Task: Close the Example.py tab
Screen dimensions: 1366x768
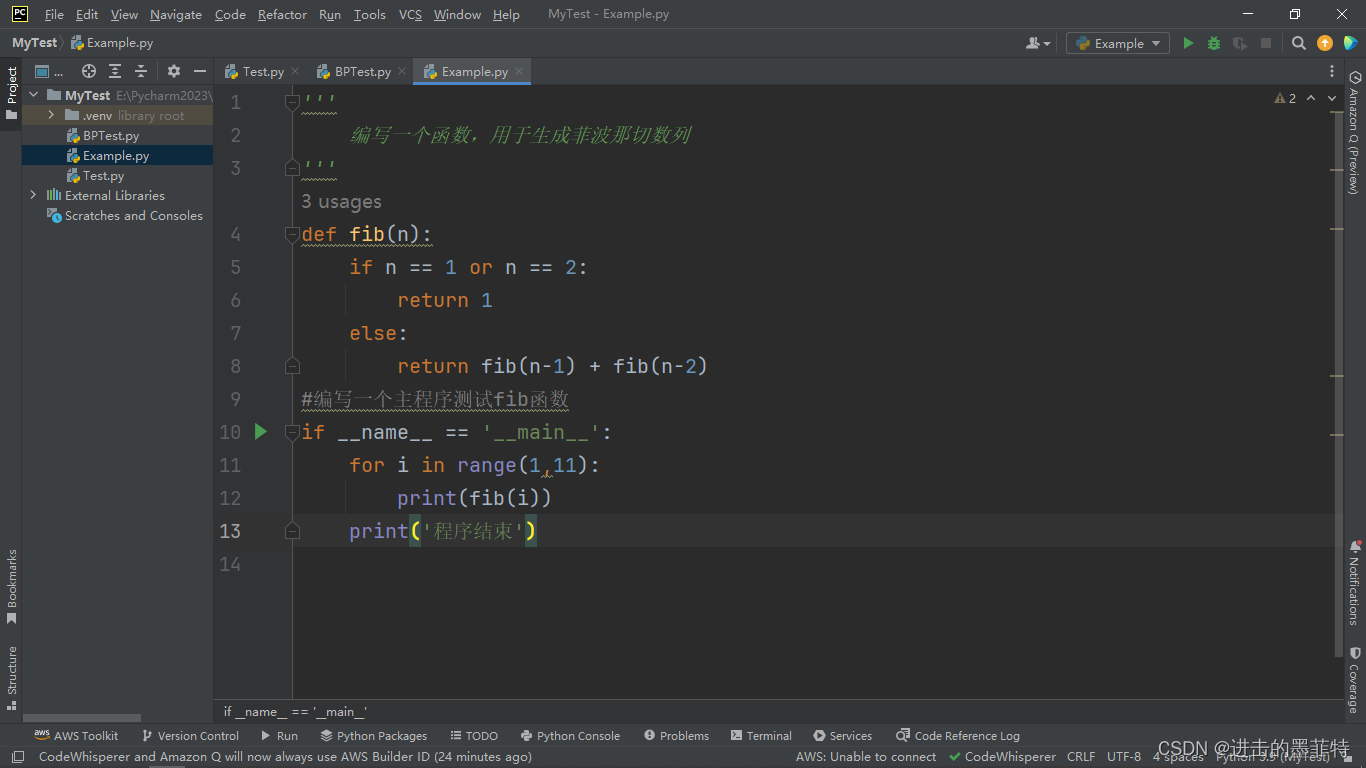Action: [519, 72]
